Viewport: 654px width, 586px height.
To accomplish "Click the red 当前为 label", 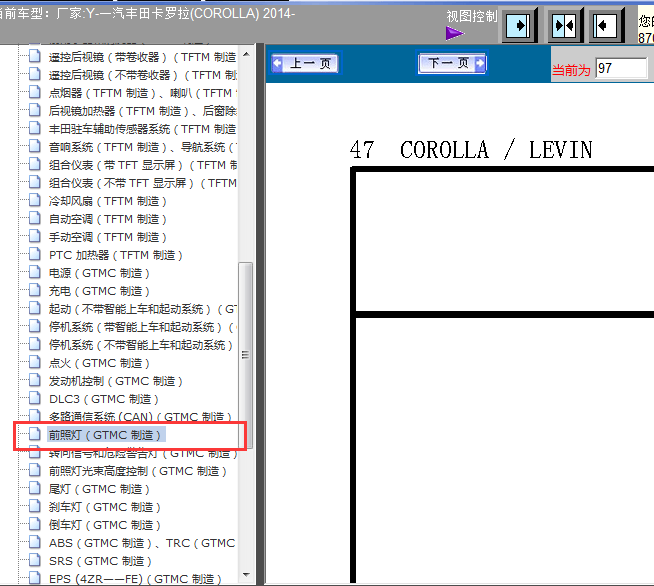I will pos(571,70).
